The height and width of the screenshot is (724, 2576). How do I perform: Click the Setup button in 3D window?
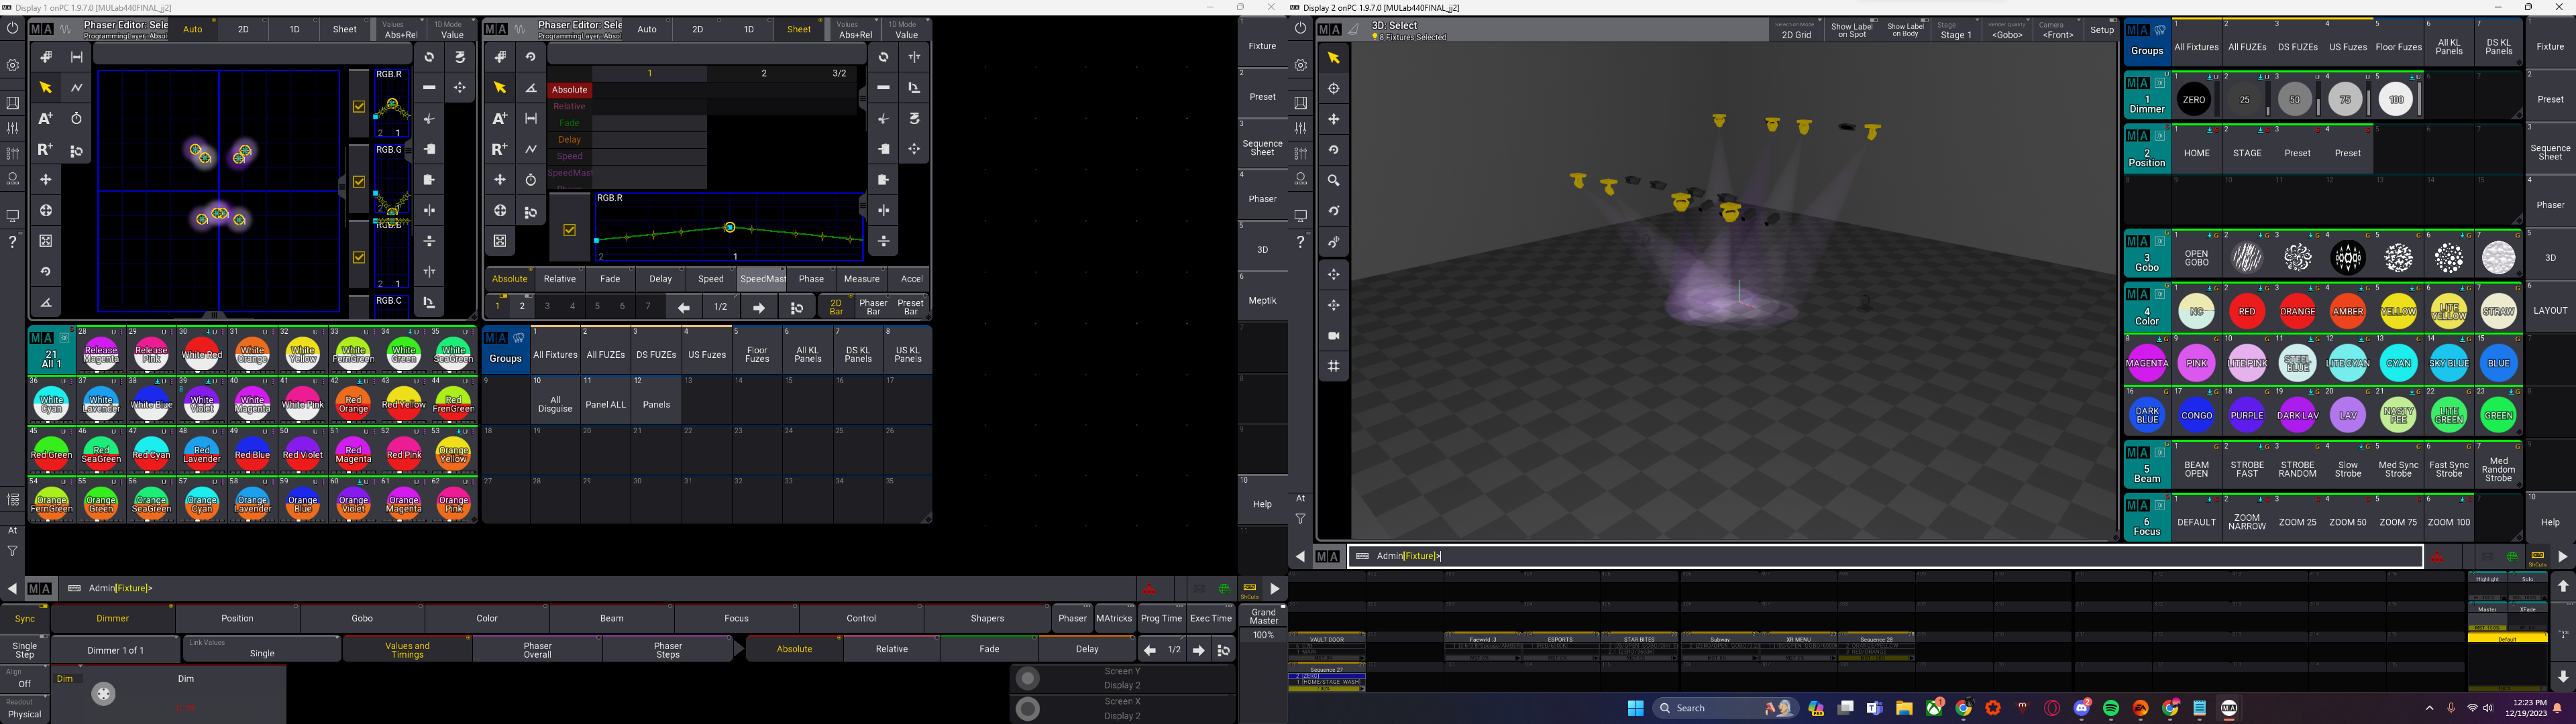(x=2102, y=30)
